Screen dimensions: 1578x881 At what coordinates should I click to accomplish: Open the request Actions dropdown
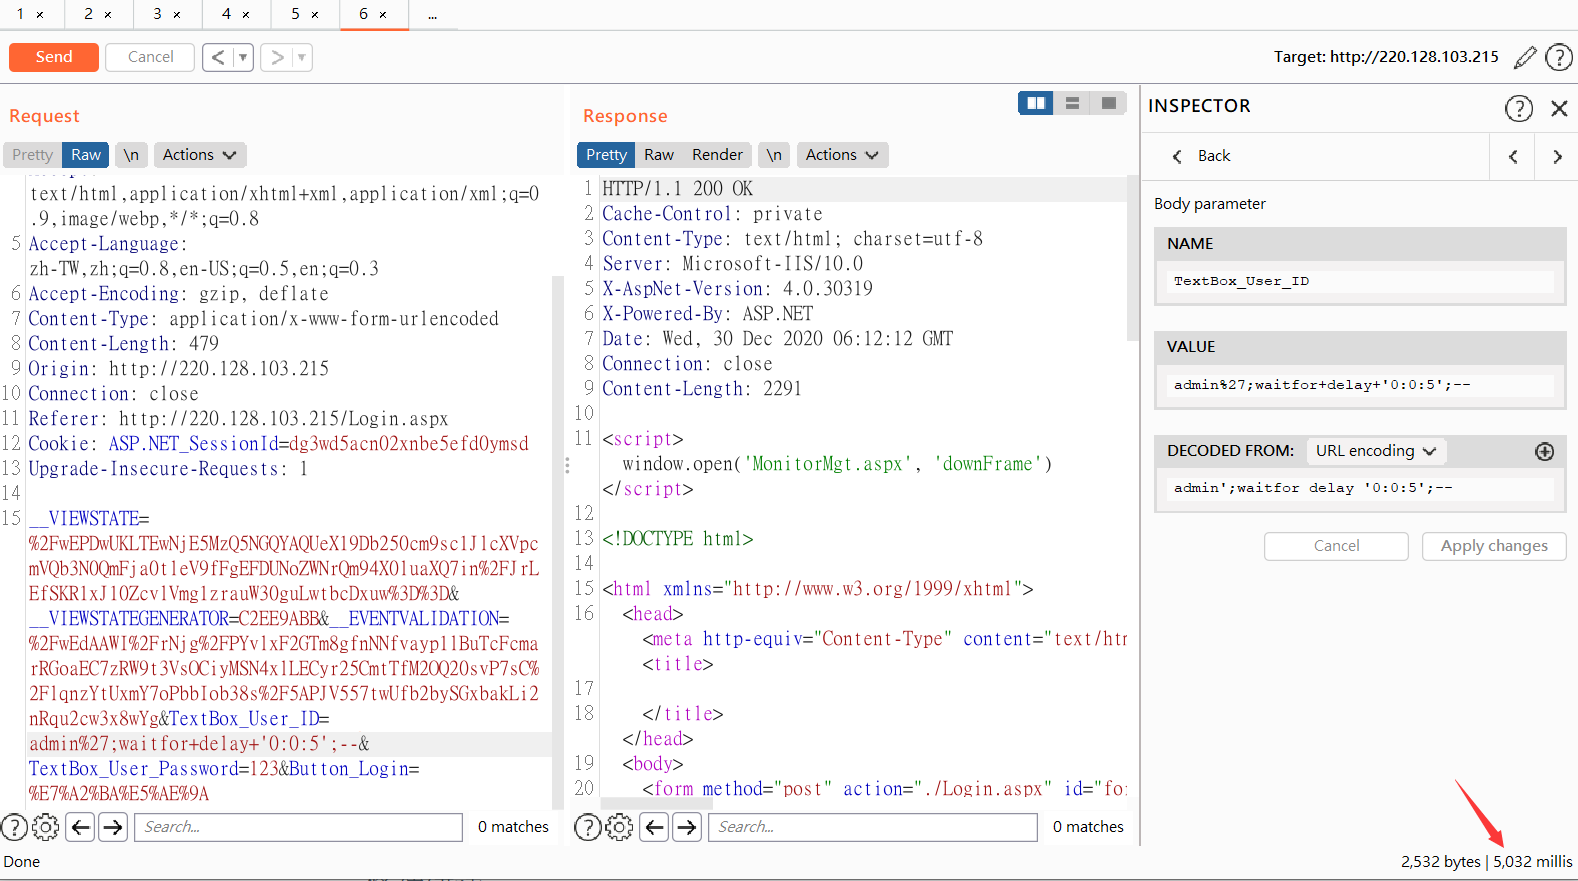click(199, 155)
